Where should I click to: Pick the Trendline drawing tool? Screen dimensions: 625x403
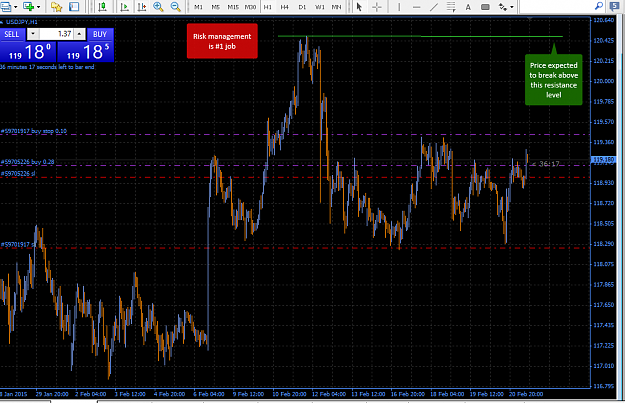[434, 6]
